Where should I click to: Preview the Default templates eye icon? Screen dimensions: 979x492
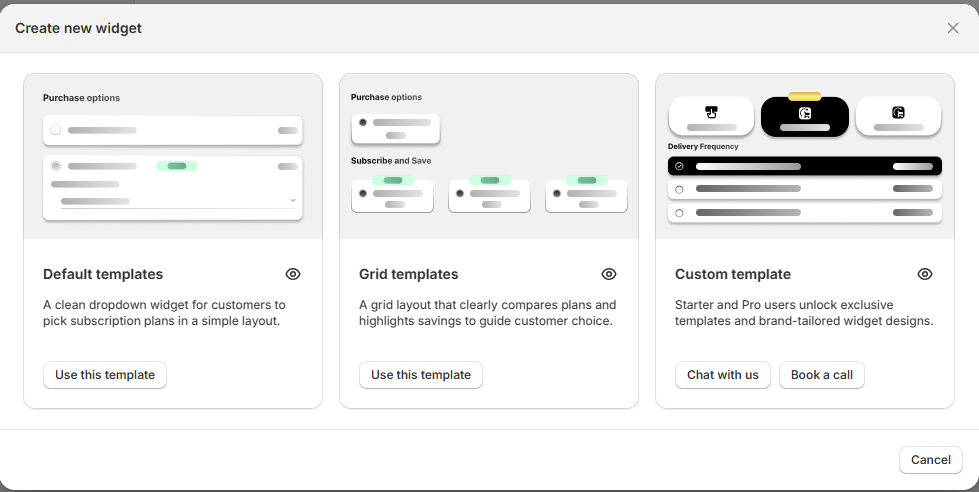point(293,274)
